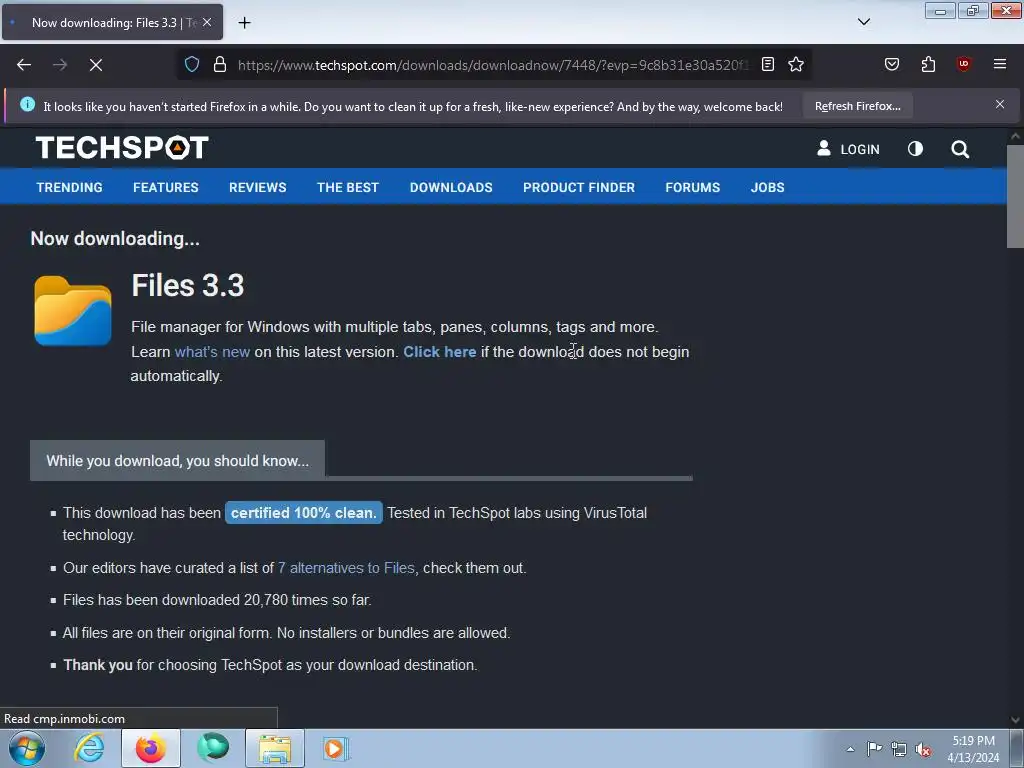Click 'Files 3.3' heading text

188,285
